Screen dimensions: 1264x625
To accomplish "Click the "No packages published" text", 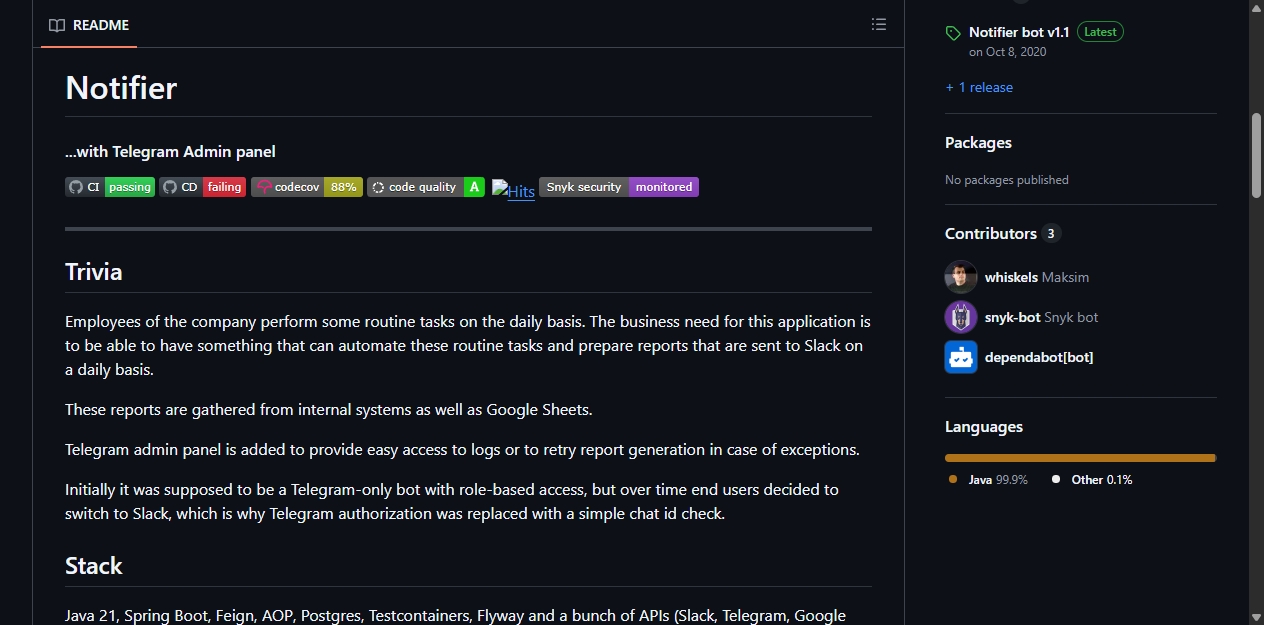I will (1007, 180).
